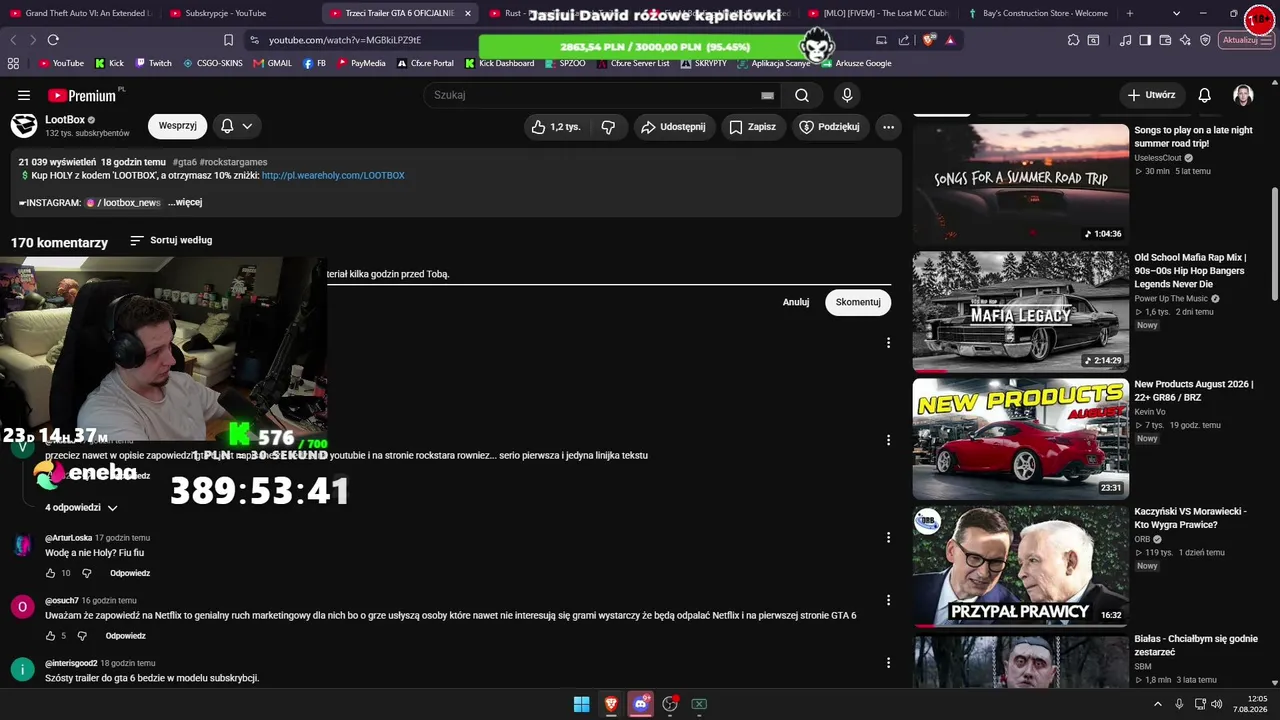
Task: Close the Trzeci Trailer GTA 6 tab
Action: (467, 13)
